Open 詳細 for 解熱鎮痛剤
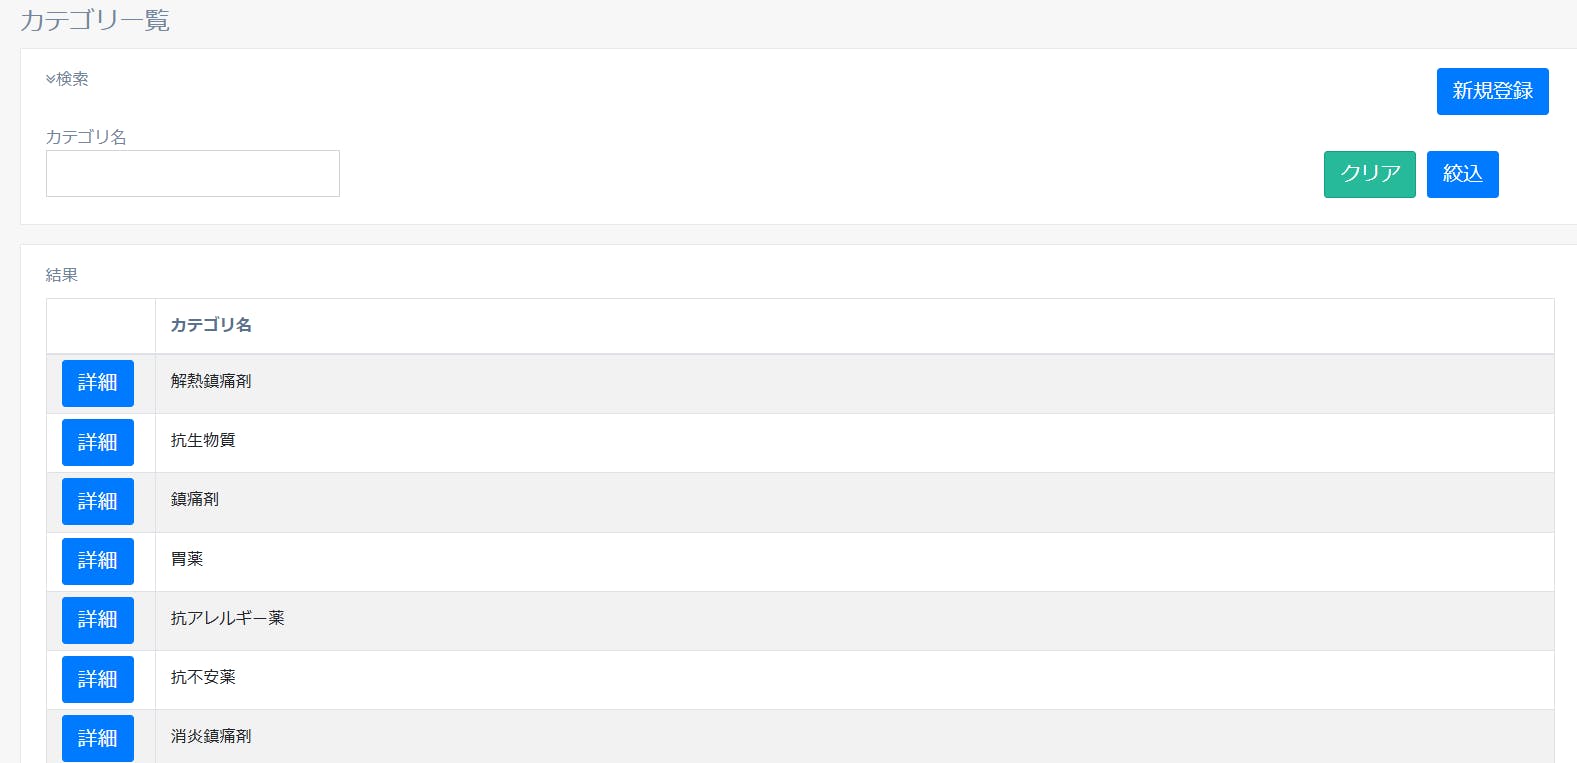This screenshot has width=1577, height=763. tap(98, 383)
